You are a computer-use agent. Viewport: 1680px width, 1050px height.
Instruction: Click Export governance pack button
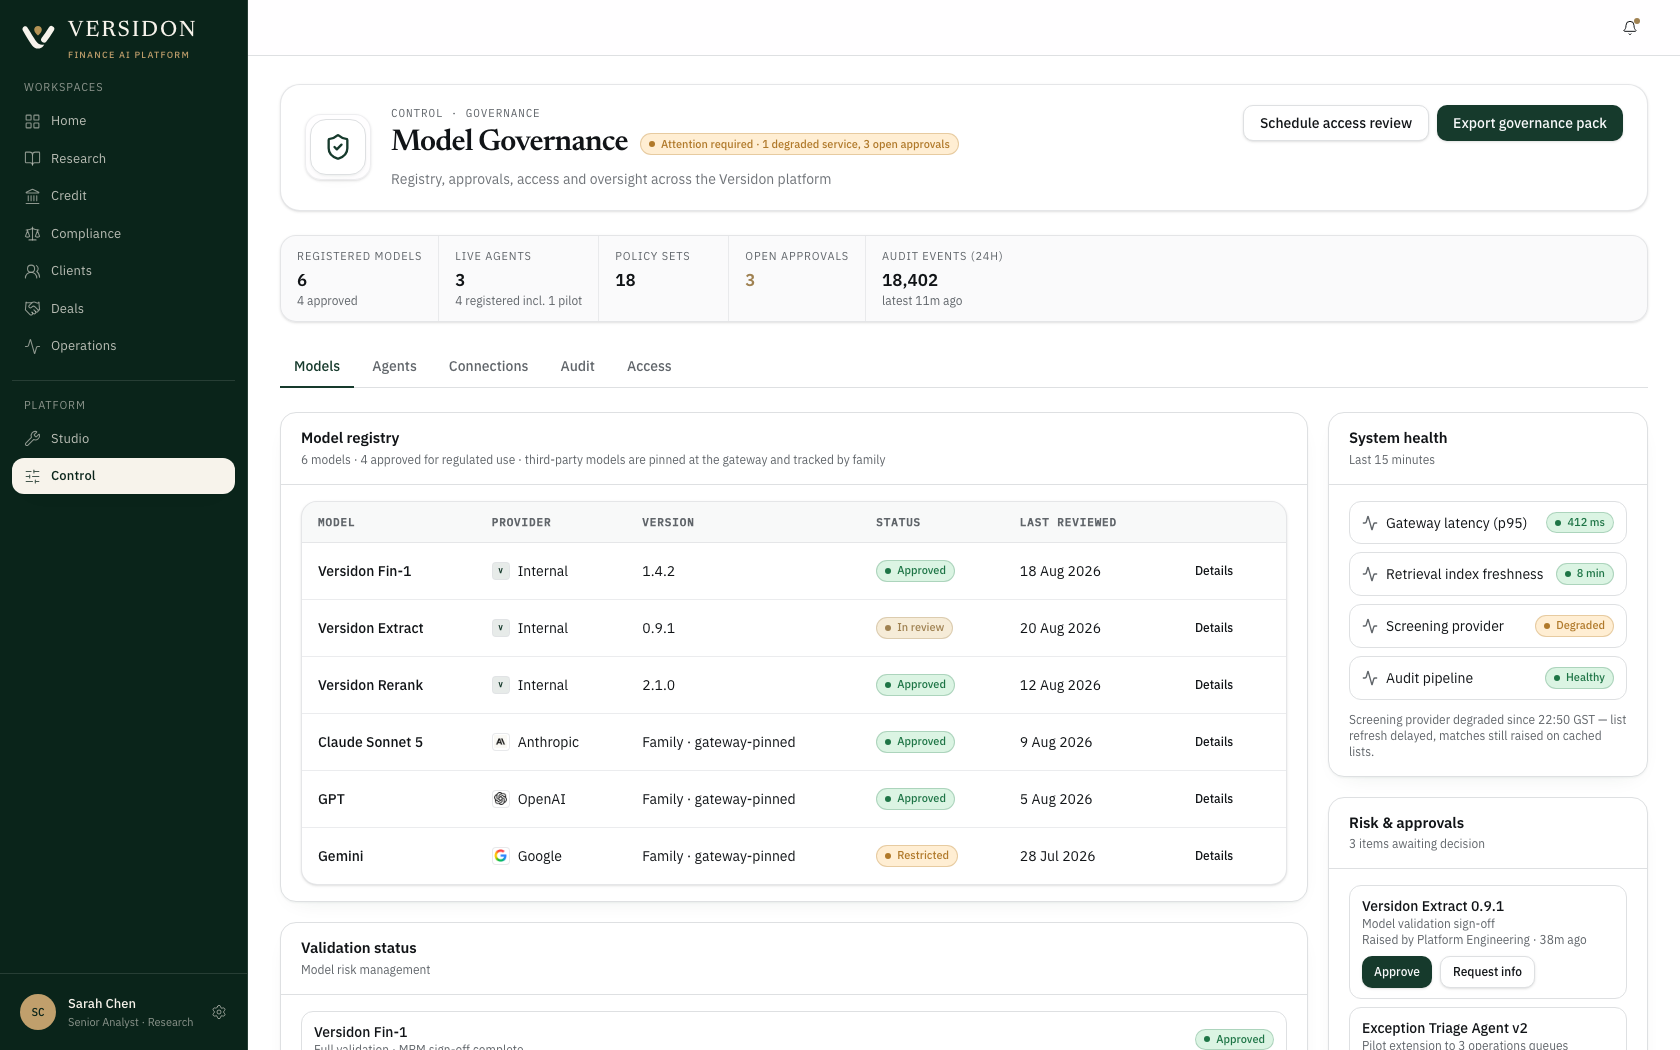click(x=1529, y=123)
